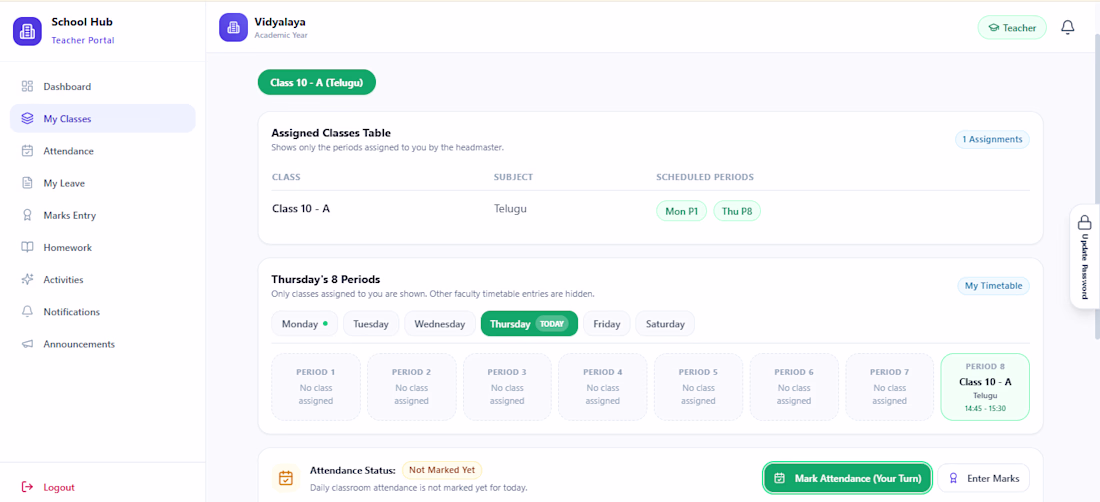
Task: Click the 1 Assignments badge
Action: (x=992, y=139)
